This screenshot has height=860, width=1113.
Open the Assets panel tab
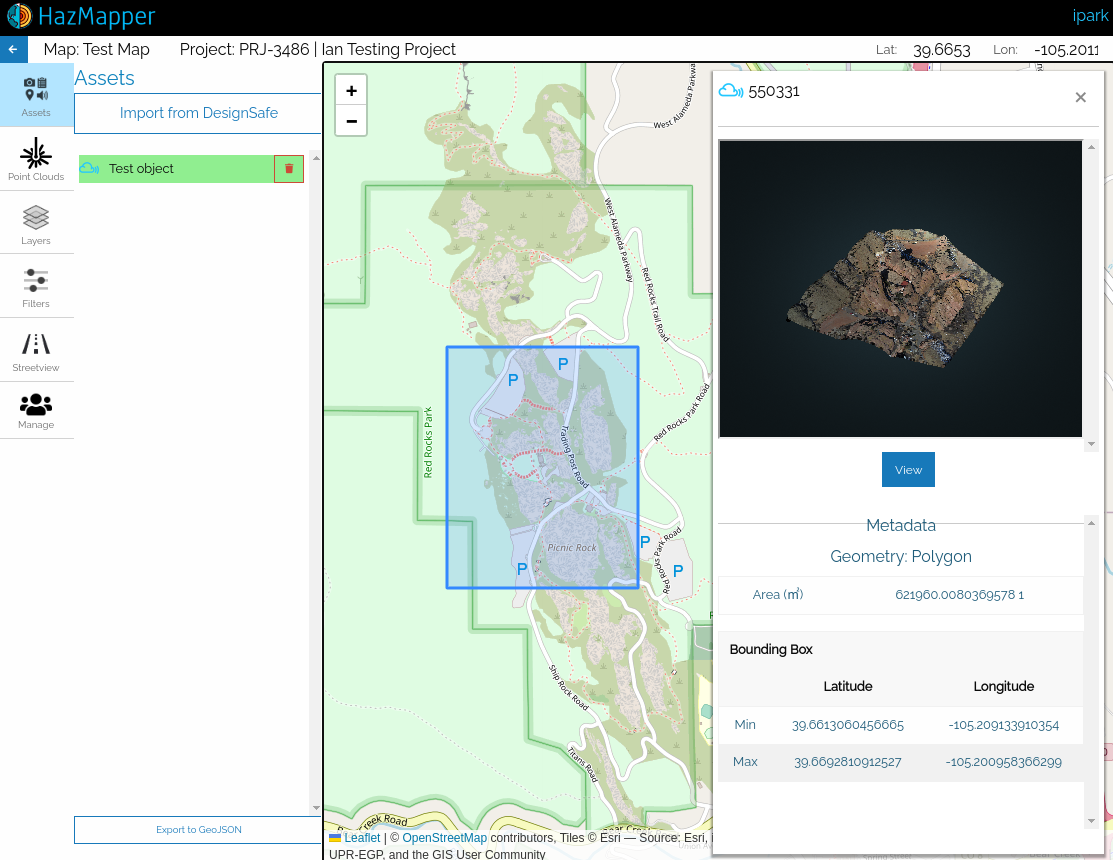pos(36,95)
